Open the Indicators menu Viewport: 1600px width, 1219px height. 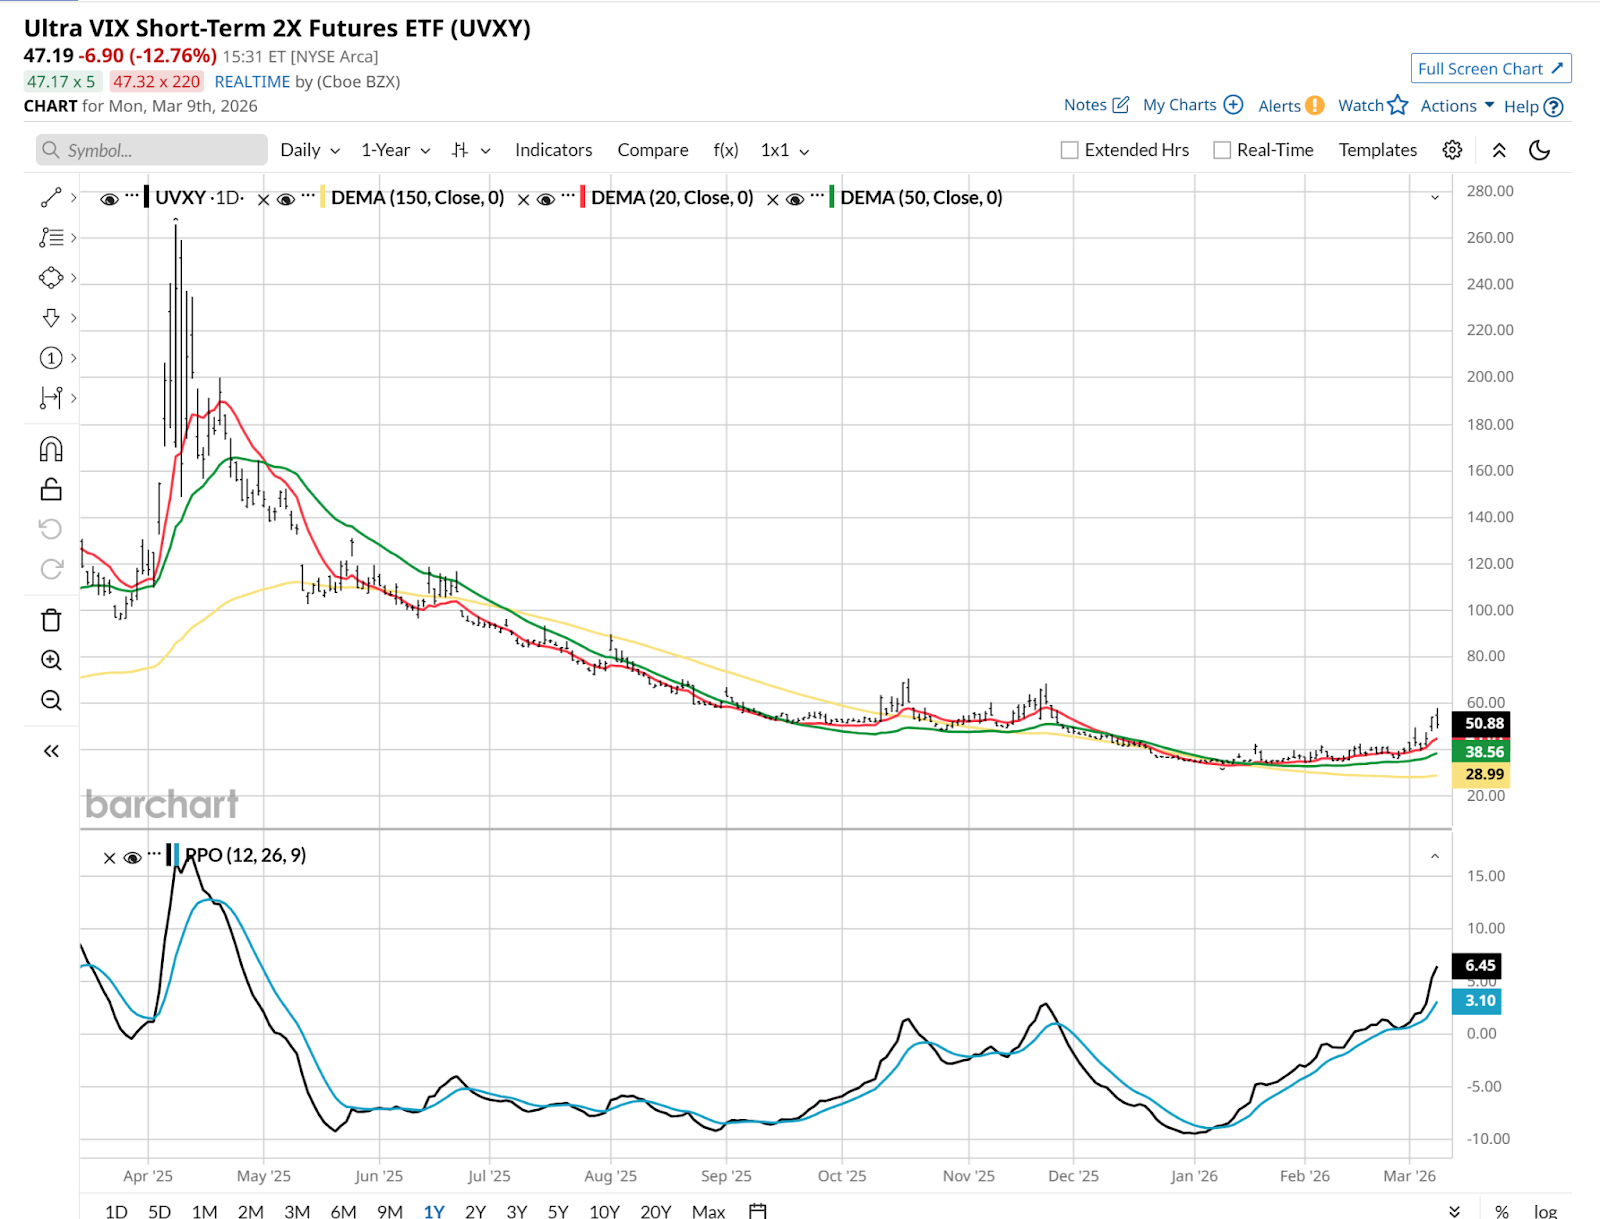pyautogui.click(x=554, y=150)
